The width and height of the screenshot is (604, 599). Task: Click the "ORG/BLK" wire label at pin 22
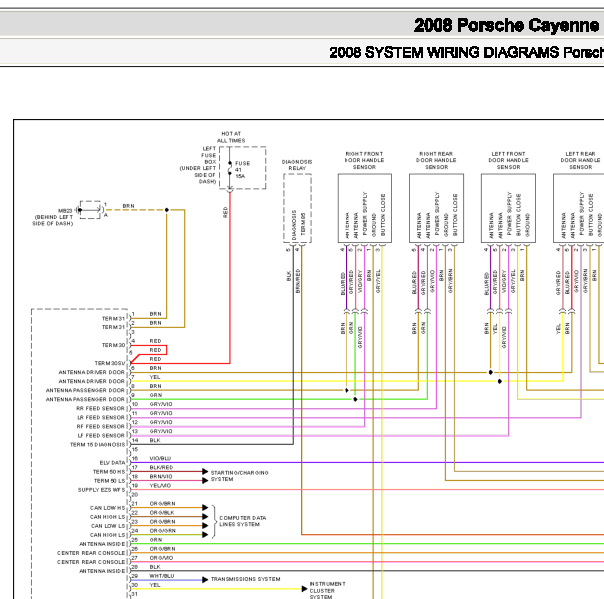click(162, 513)
